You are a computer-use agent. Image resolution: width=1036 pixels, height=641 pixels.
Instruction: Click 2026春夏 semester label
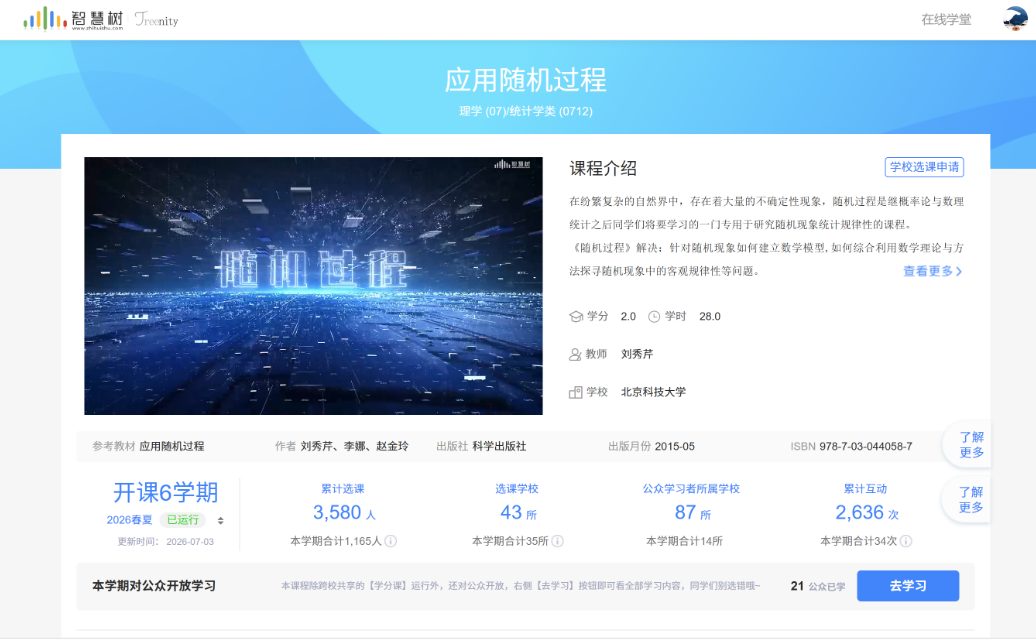coord(130,520)
